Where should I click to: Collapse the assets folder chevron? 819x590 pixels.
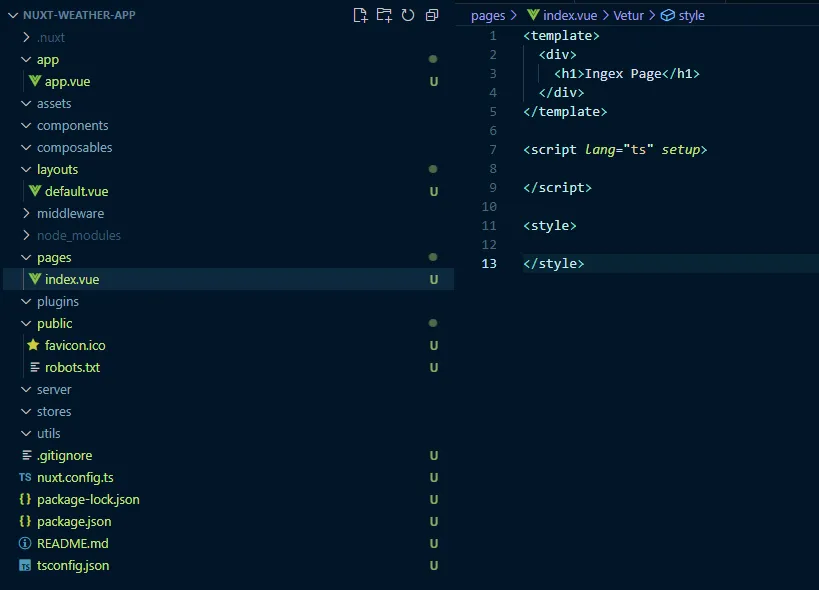[26, 103]
